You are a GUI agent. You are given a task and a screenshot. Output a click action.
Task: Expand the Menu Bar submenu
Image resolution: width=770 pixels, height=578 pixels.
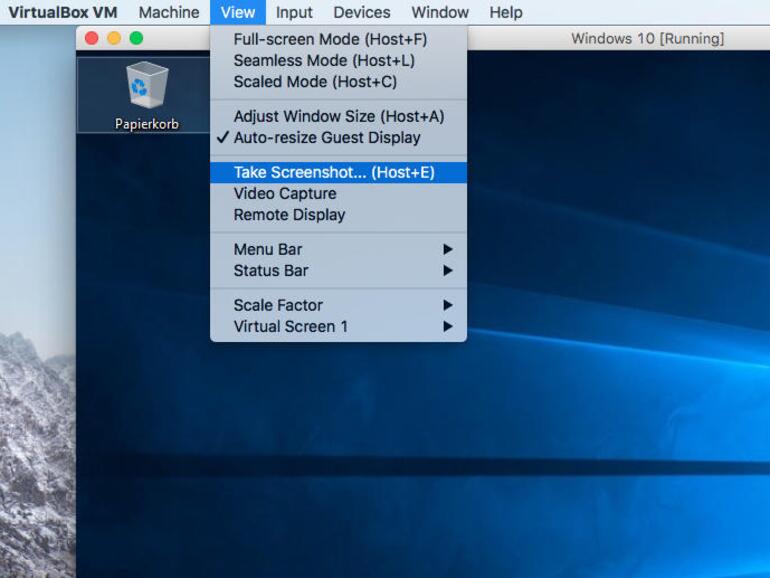point(338,249)
